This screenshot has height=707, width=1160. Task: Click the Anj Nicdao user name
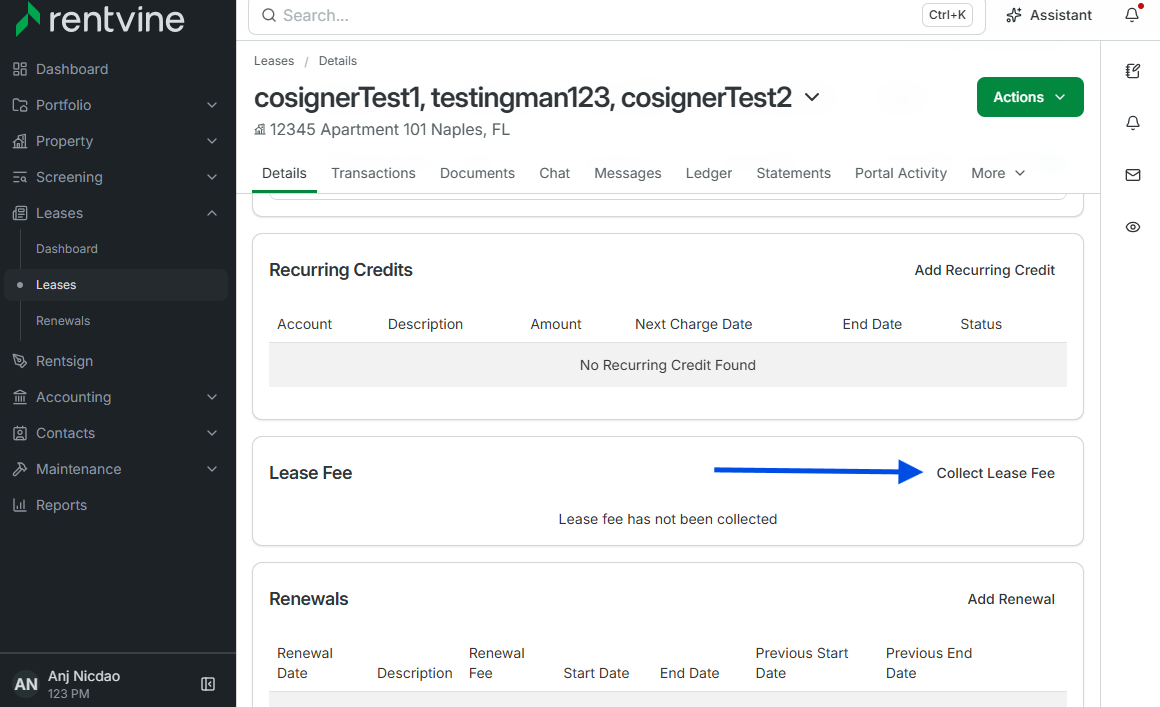click(84, 676)
